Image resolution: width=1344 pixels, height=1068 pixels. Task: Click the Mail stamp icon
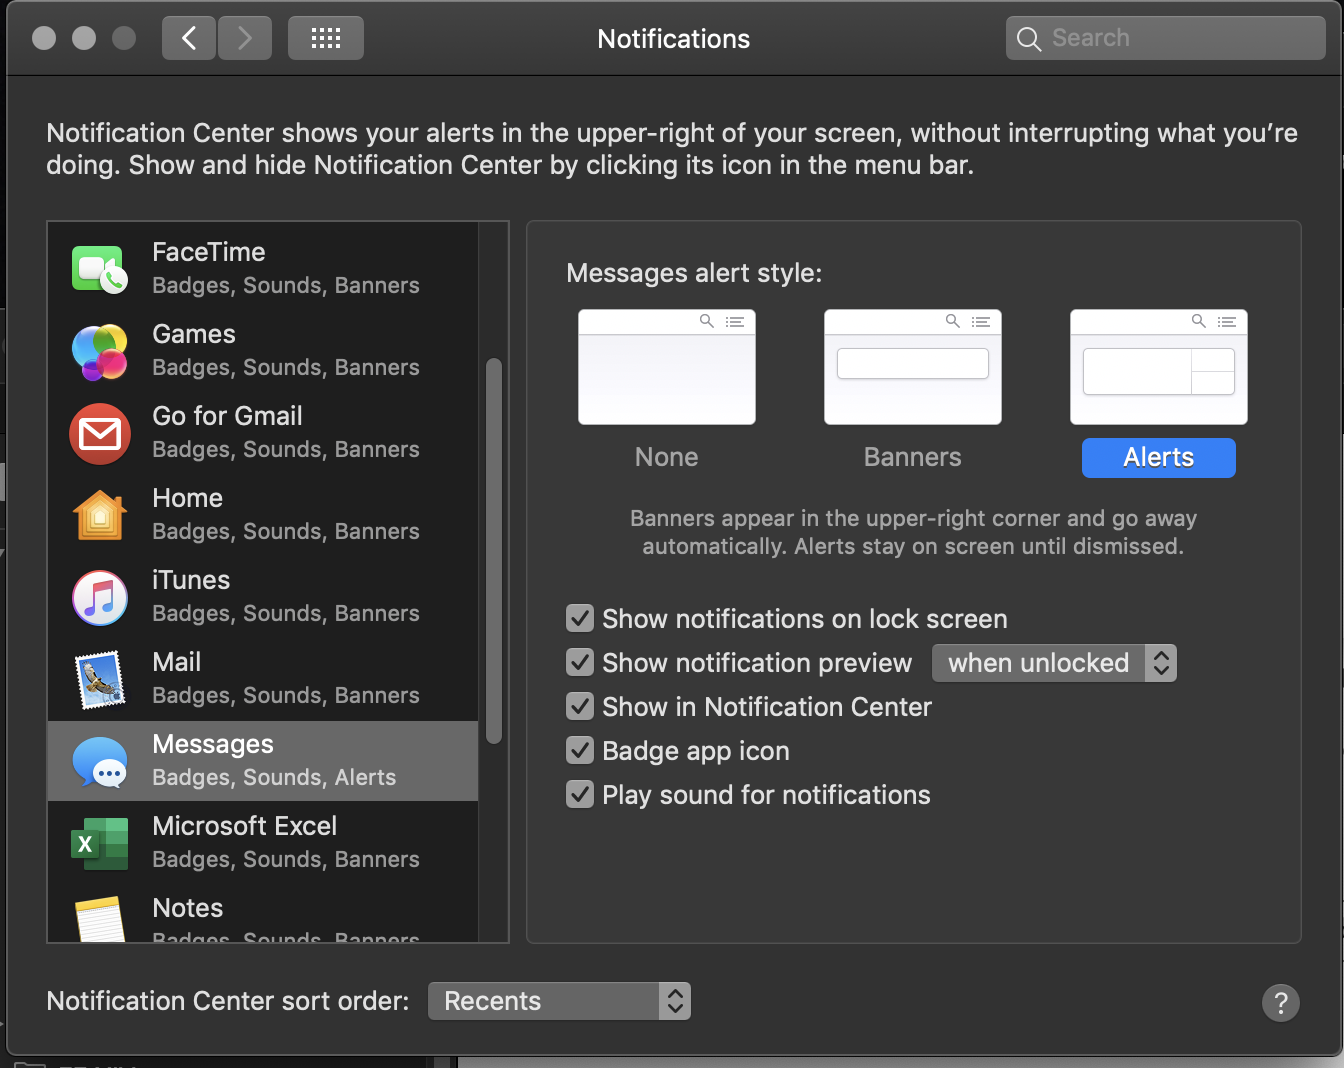point(99,680)
